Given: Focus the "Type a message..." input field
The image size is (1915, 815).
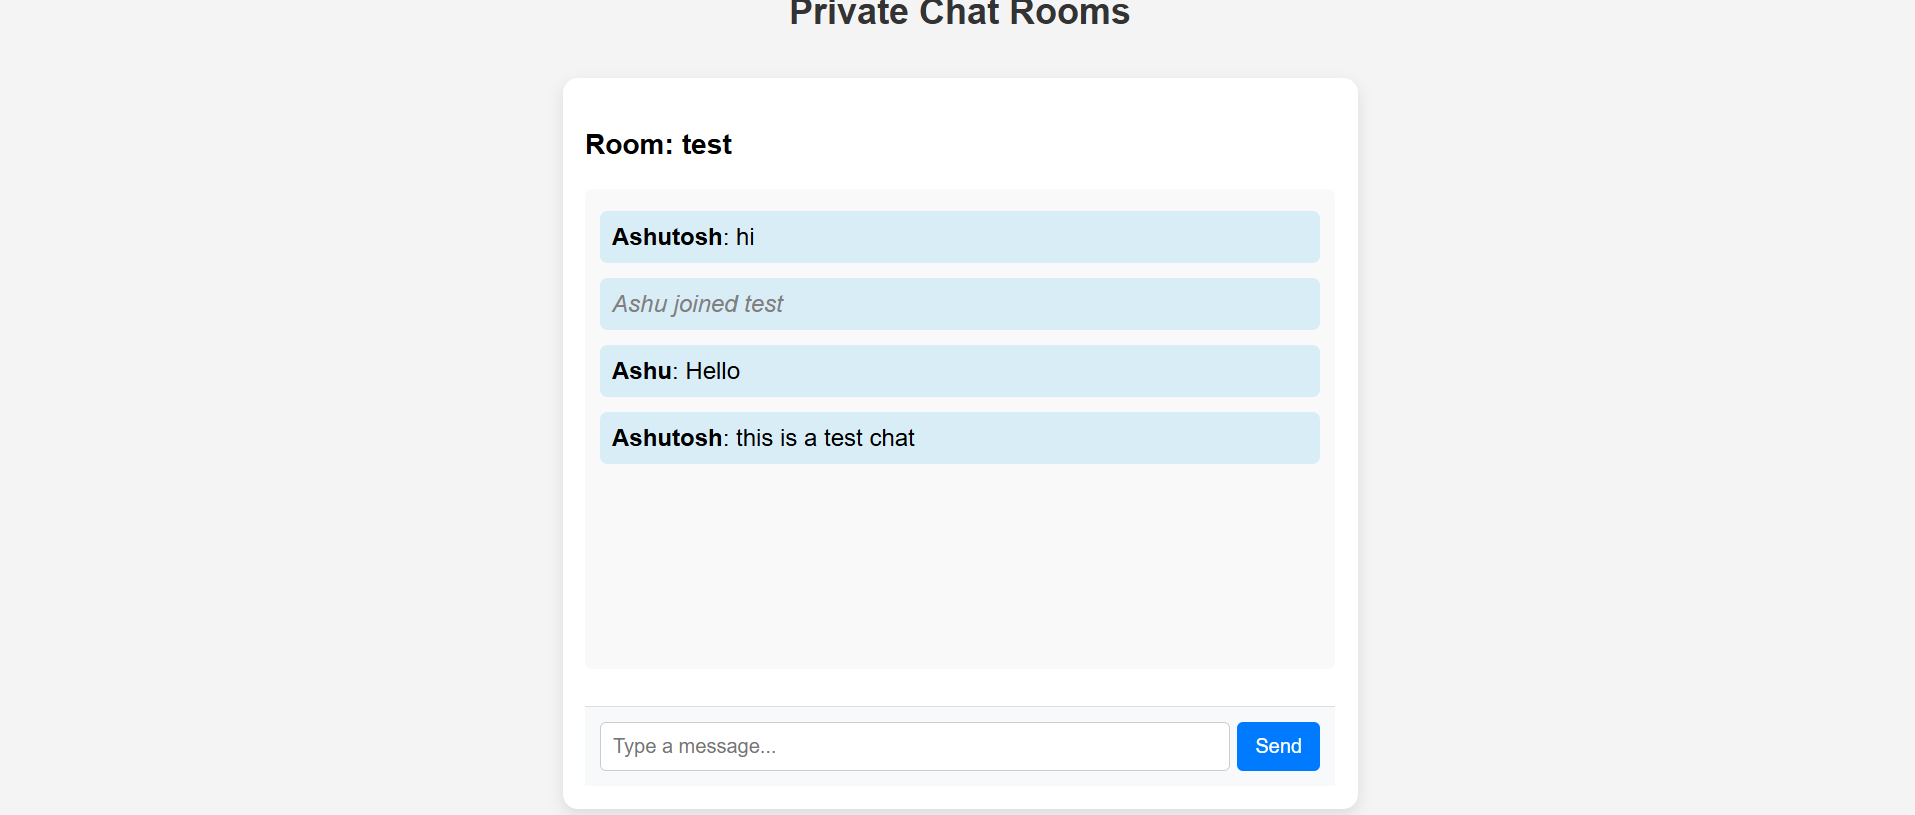Looking at the screenshot, I should click(x=914, y=746).
